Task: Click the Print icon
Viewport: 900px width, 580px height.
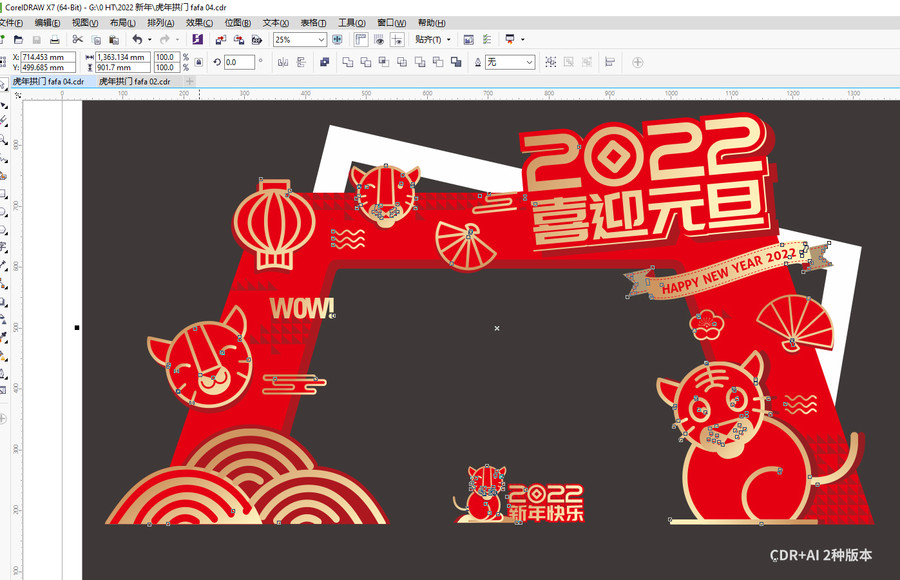Action: [55, 40]
